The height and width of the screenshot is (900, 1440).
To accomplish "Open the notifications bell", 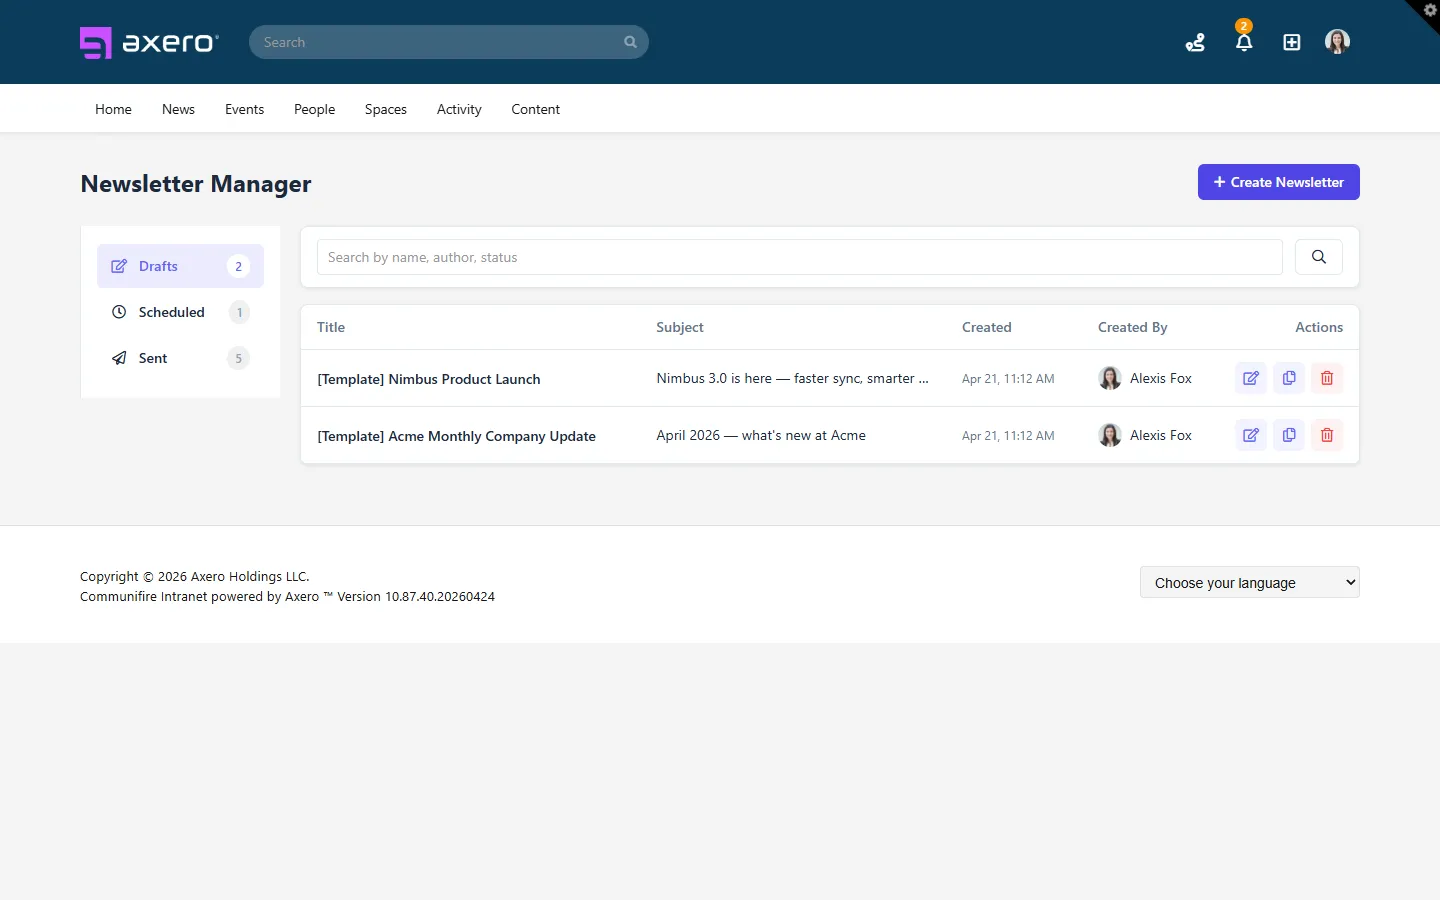I will point(1244,42).
